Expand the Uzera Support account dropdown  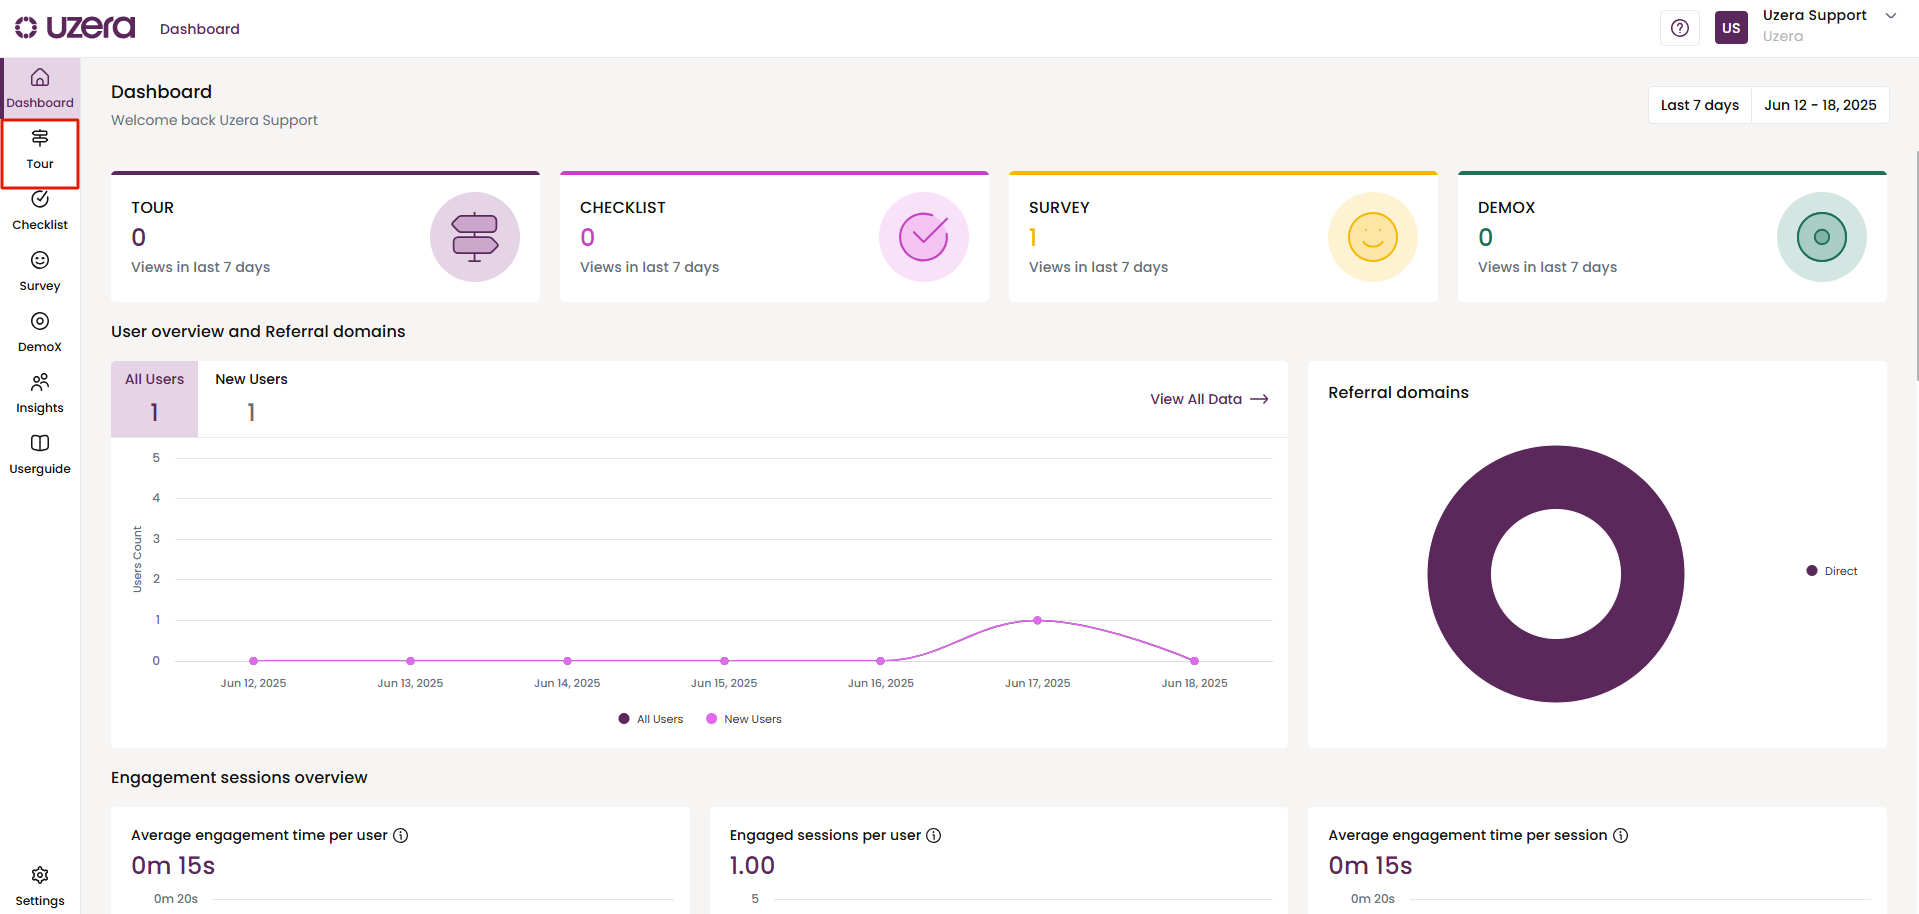tap(1890, 16)
